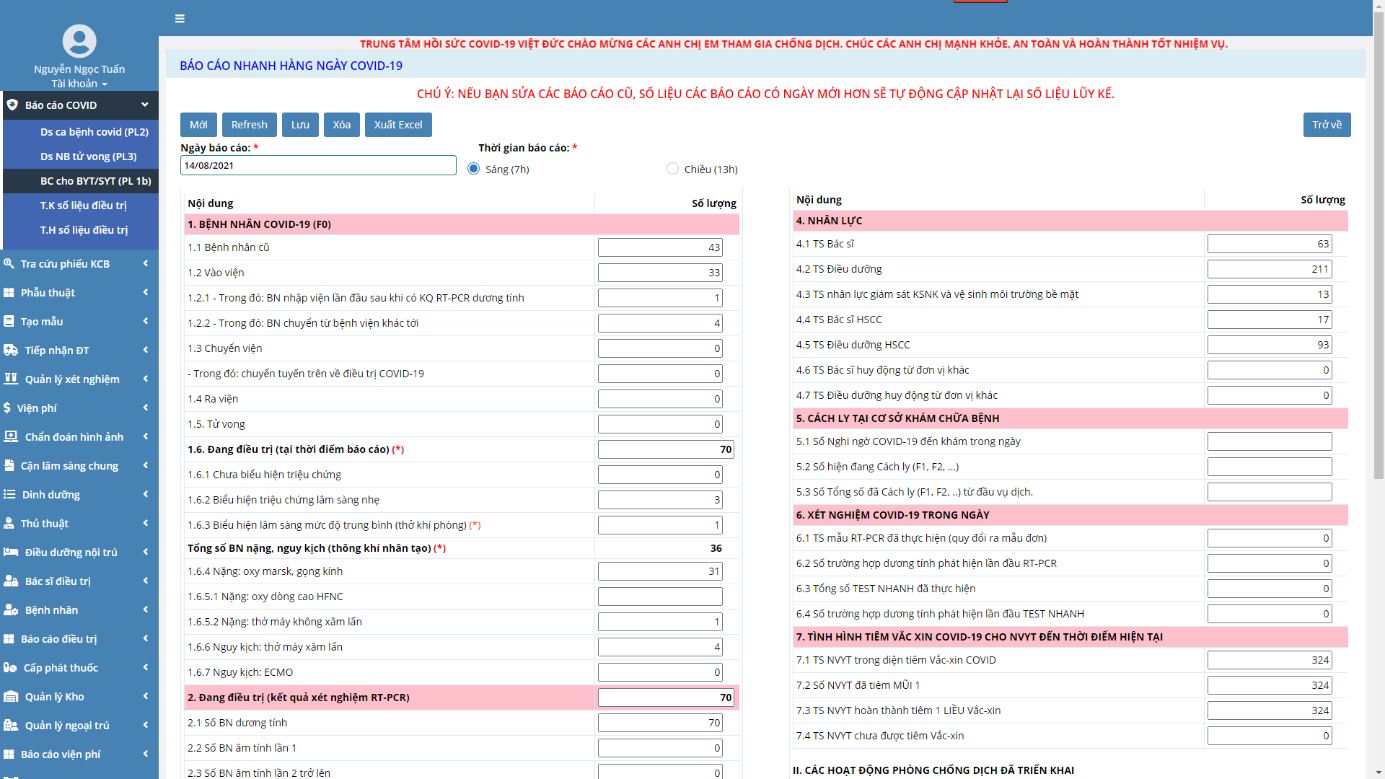Click the Quản lý Kho warehouse icon
1385x779 pixels.
point(10,697)
